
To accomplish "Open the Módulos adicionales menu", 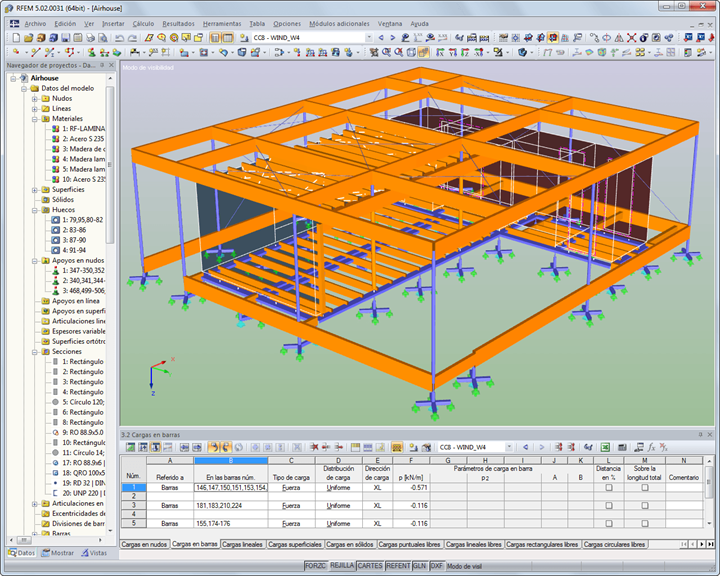I will 339,23.
